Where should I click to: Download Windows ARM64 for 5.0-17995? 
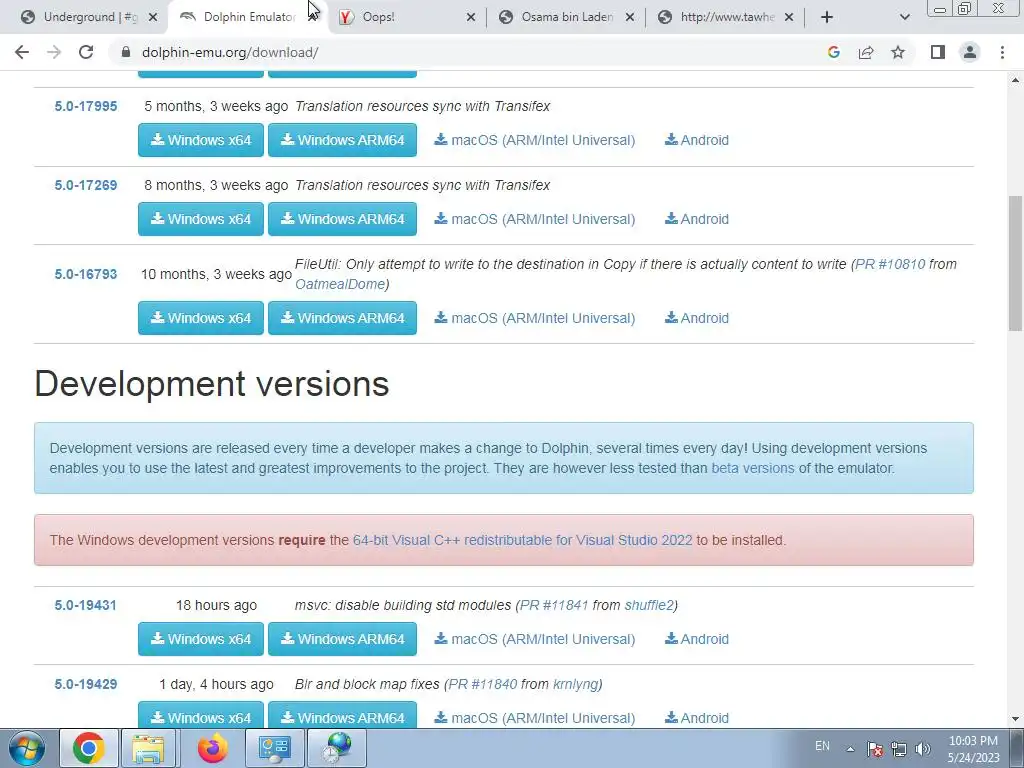tap(342, 140)
